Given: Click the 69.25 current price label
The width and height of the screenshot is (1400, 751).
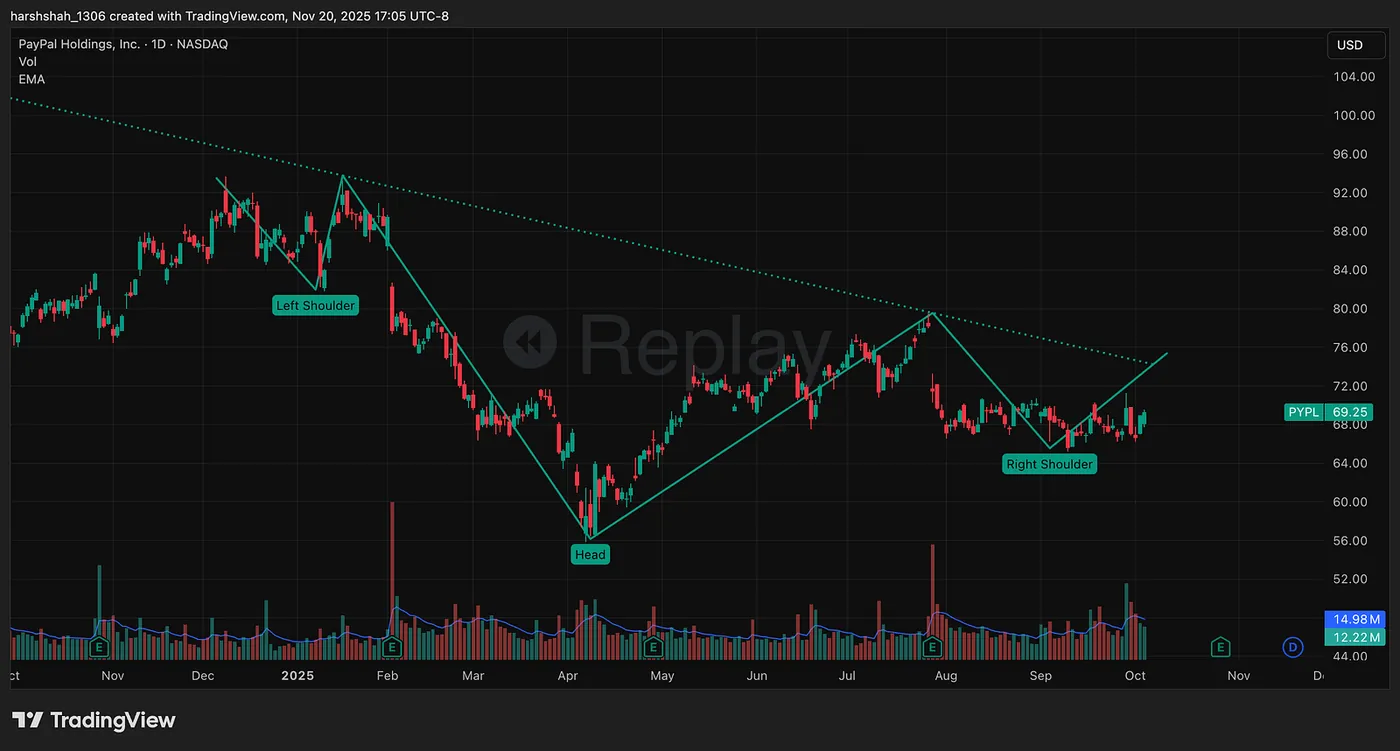Looking at the screenshot, I should (1349, 412).
